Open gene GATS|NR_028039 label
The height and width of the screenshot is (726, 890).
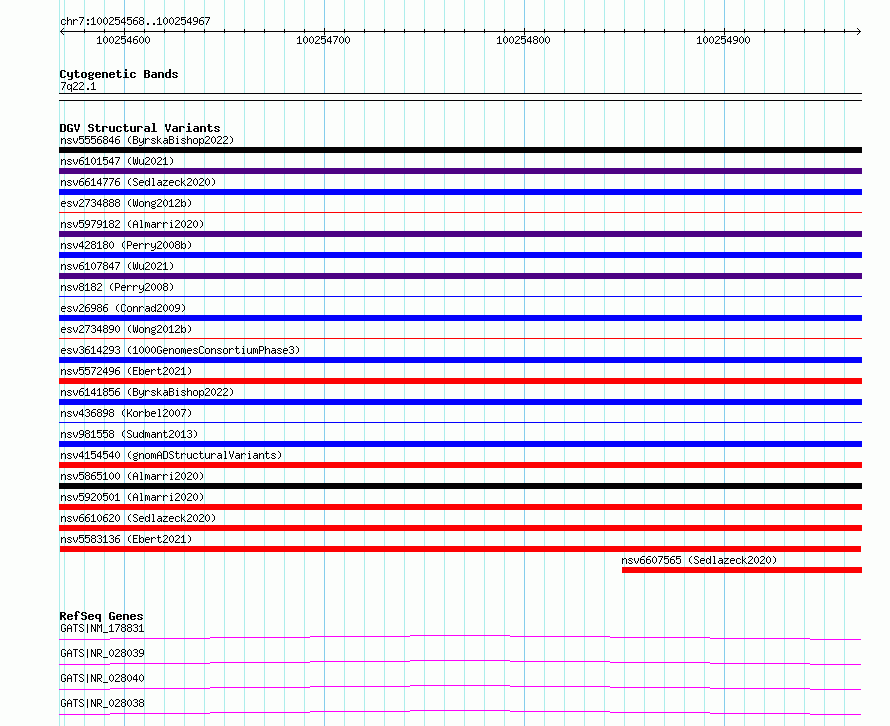click(x=102, y=653)
